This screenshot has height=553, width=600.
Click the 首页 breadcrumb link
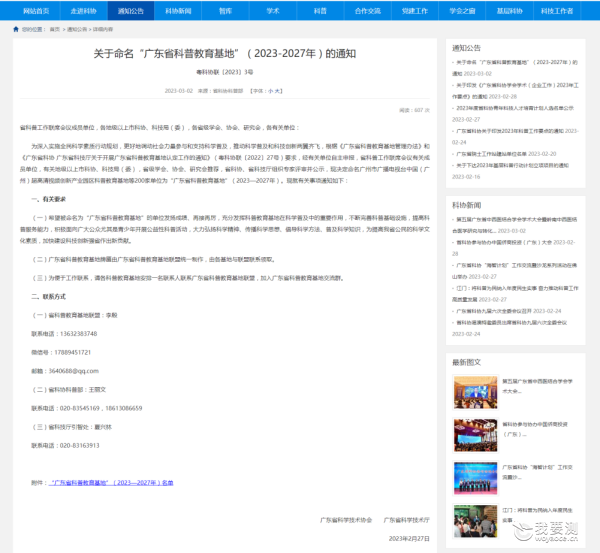(x=55, y=29)
